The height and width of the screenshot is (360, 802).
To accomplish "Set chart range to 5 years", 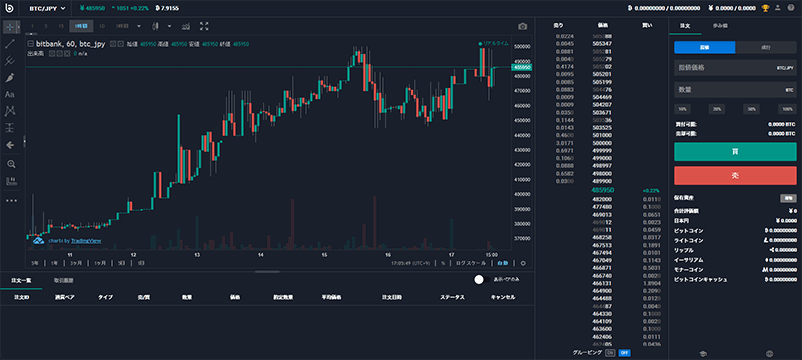I will [35, 263].
